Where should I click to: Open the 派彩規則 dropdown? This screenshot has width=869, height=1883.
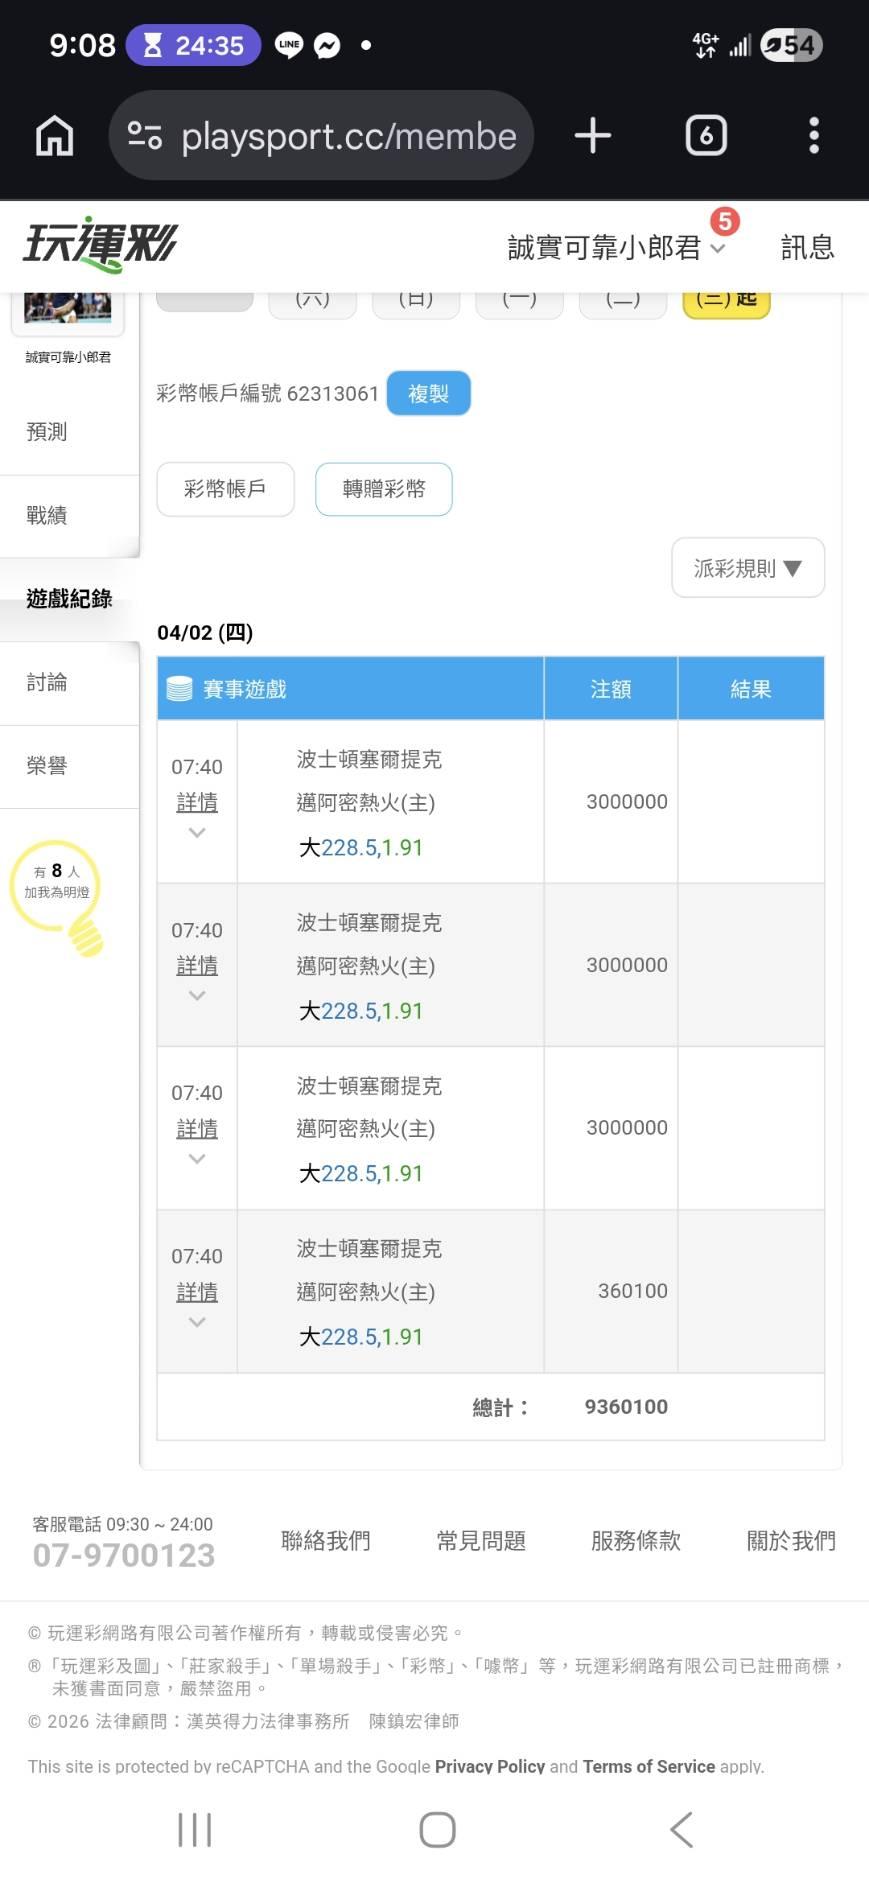pyautogui.click(x=747, y=568)
